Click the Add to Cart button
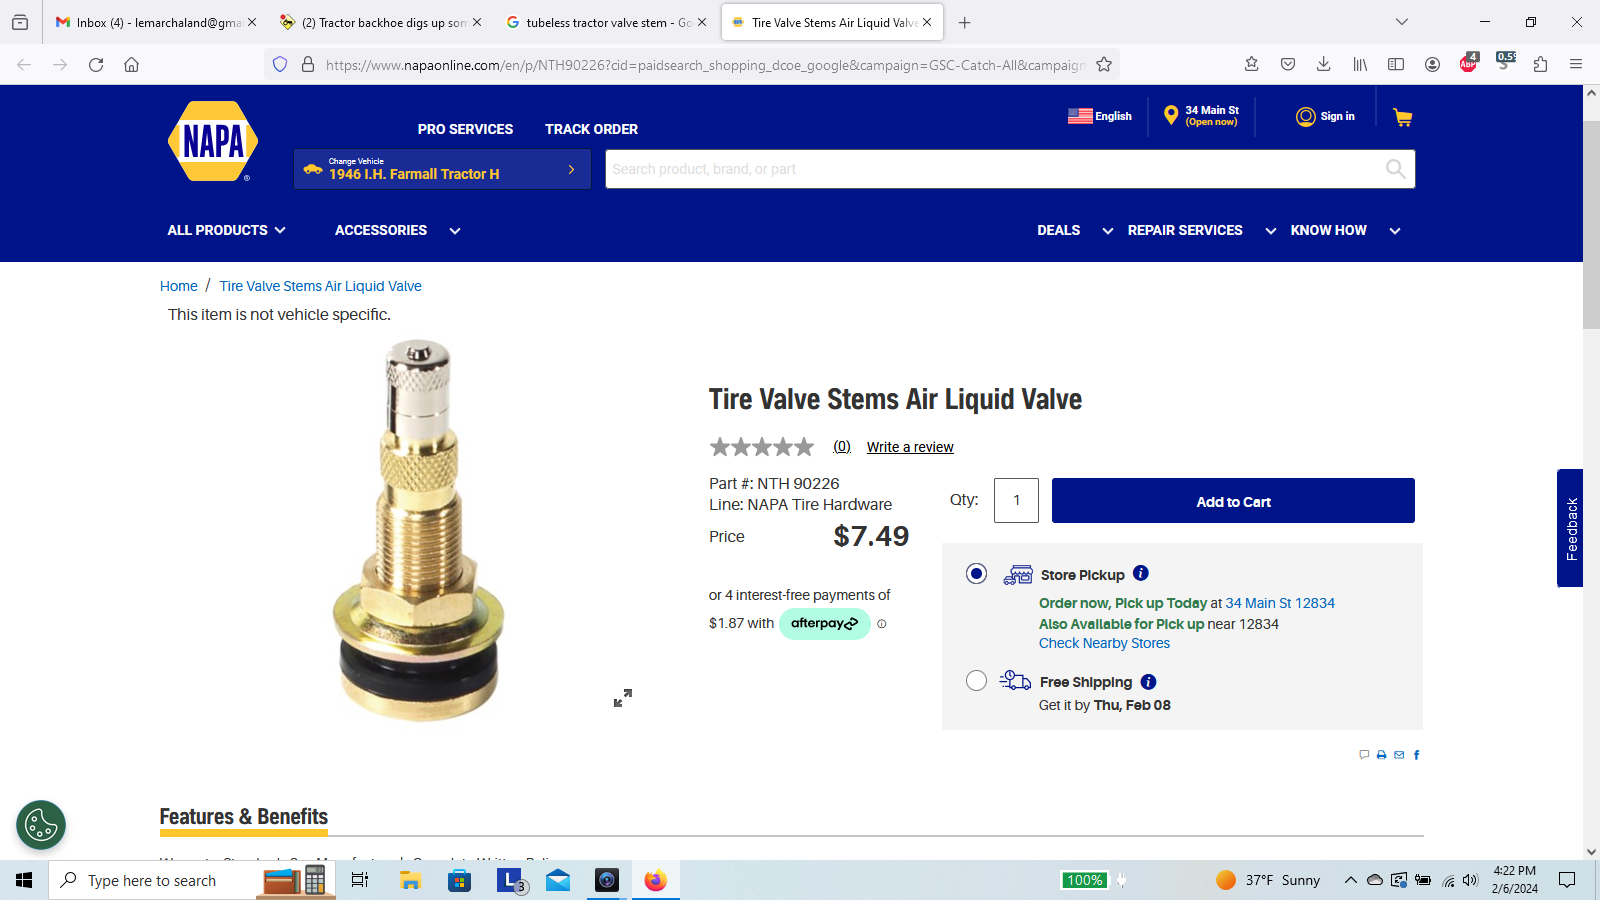 1233,501
